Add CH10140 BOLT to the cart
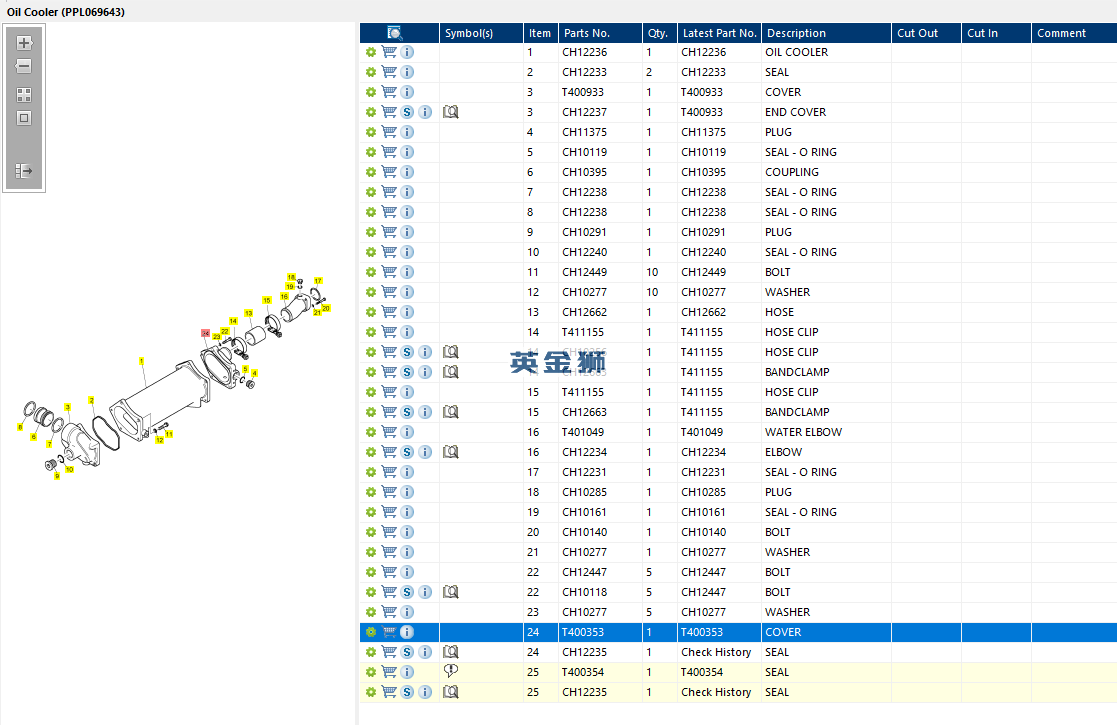 [x=389, y=532]
